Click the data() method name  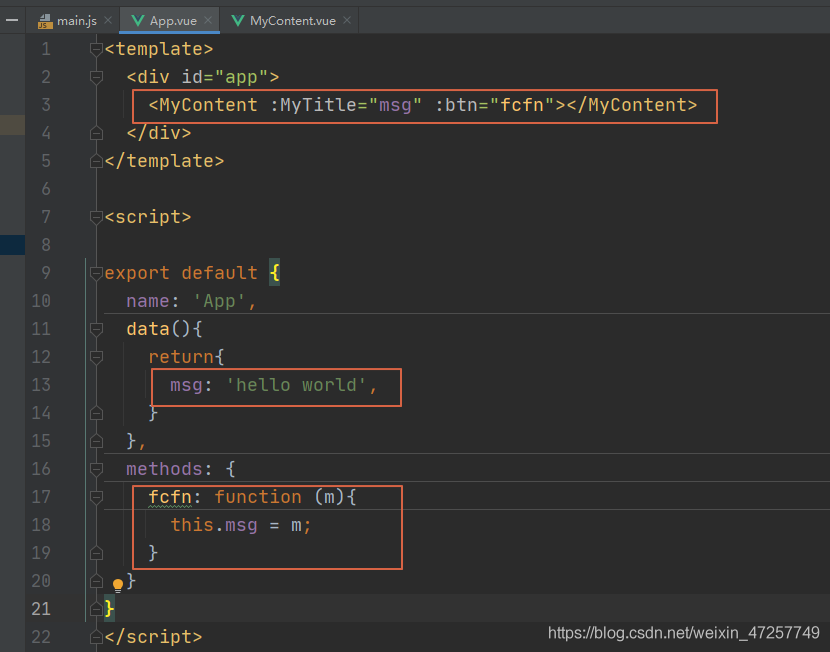[148, 329]
